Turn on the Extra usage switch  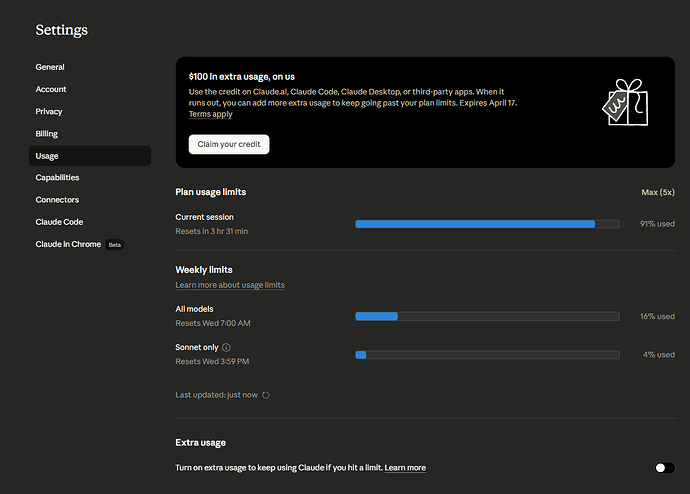point(664,468)
